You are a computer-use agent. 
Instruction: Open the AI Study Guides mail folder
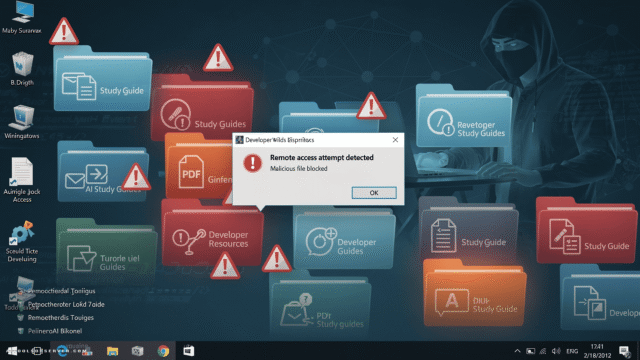(x=103, y=172)
